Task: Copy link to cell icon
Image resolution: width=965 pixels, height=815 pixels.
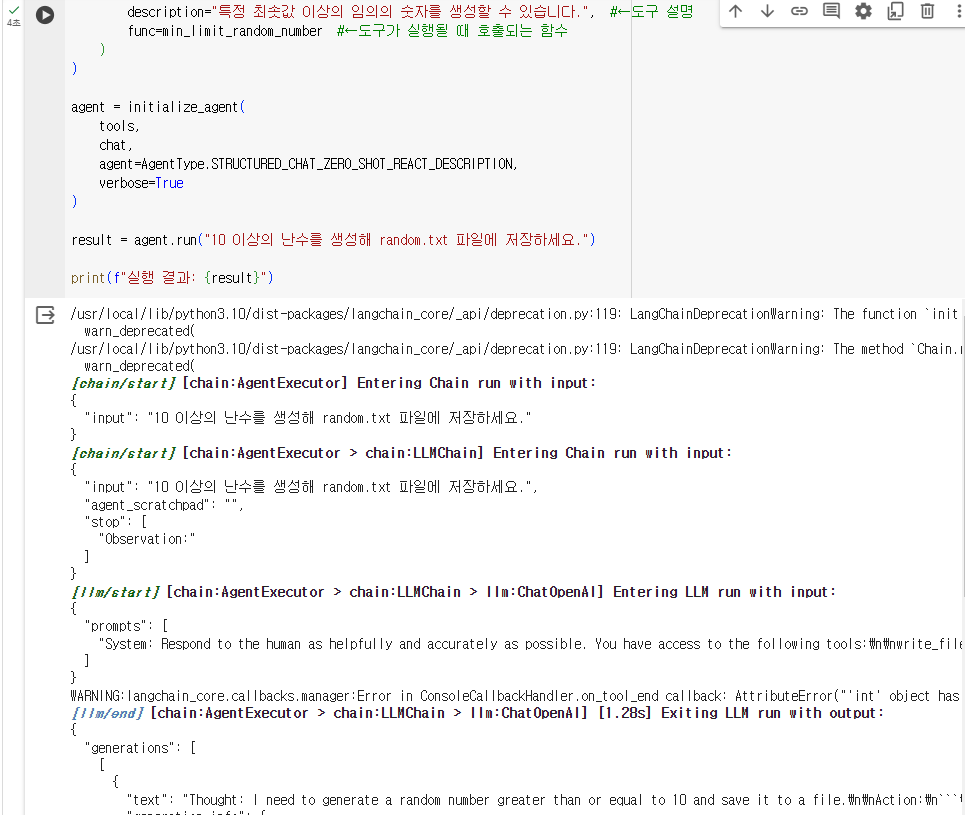Action: point(799,11)
